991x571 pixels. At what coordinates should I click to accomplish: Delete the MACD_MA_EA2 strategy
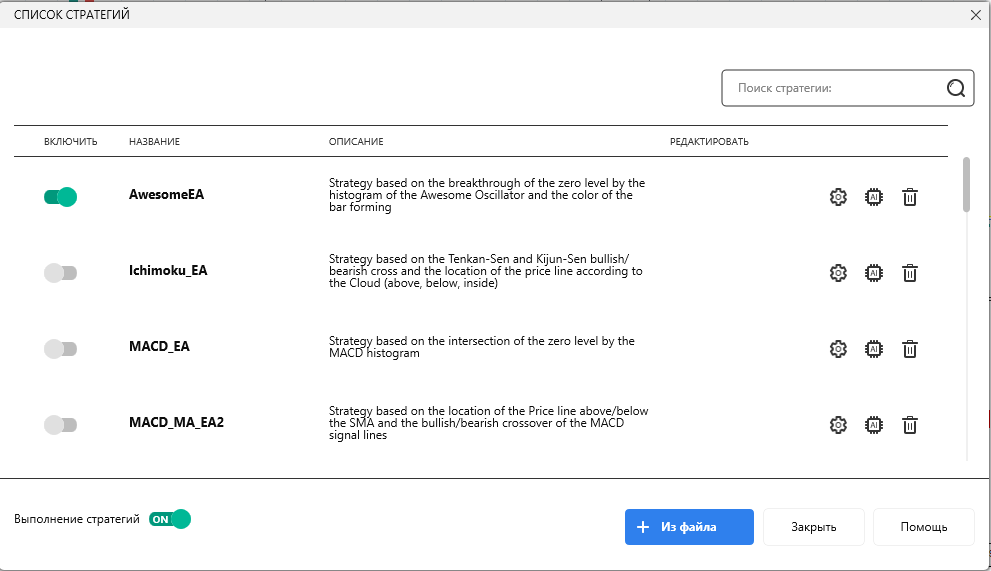pyautogui.click(x=910, y=425)
